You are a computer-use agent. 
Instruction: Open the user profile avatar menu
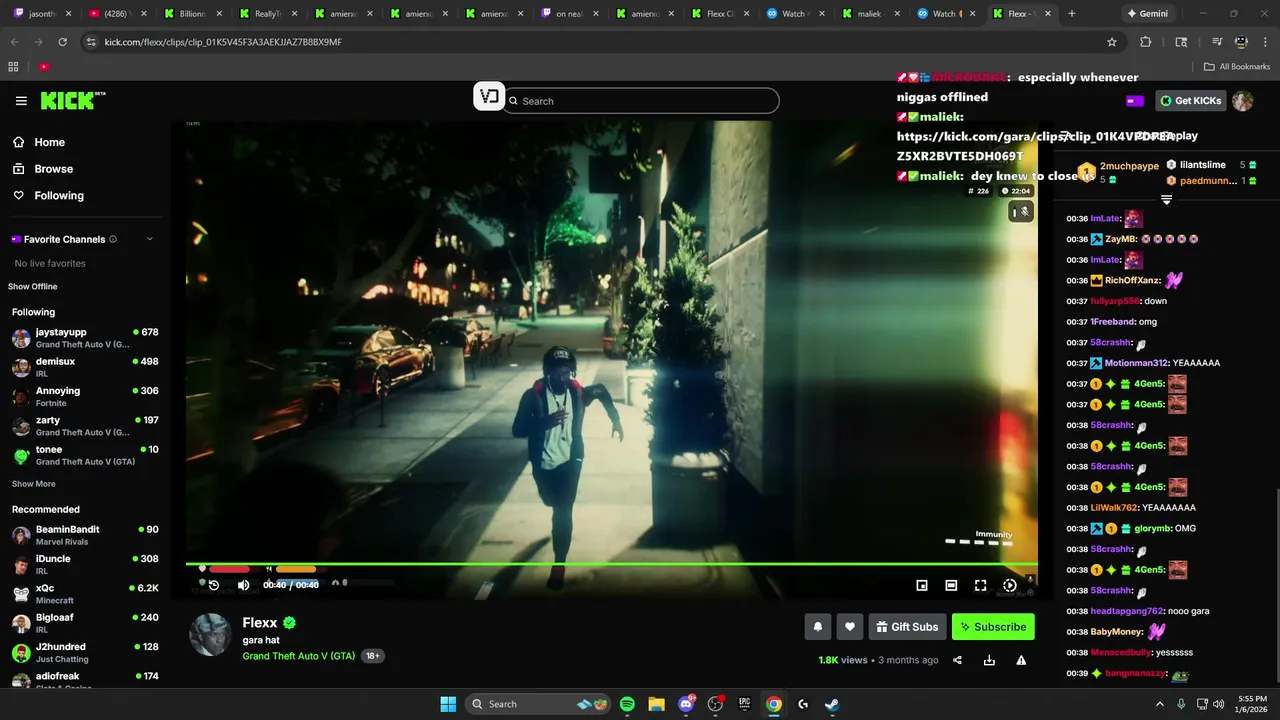click(x=1242, y=101)
